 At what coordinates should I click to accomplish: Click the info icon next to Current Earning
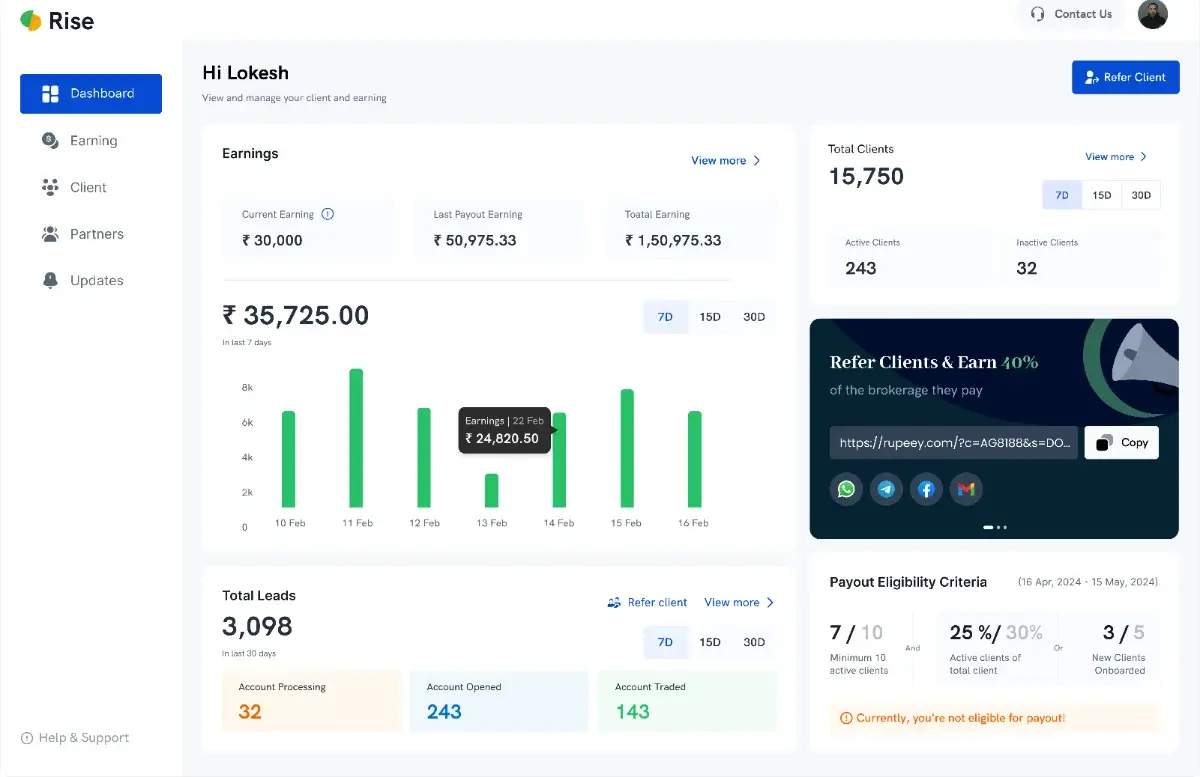point(327,214)
